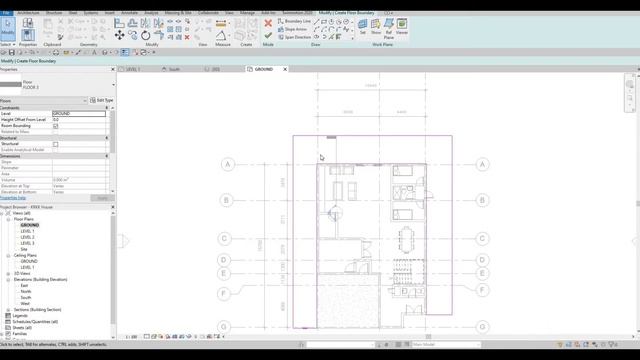640x360 pixels.
Task: Select the Modify arrow tool
Action: pos(8,29)
